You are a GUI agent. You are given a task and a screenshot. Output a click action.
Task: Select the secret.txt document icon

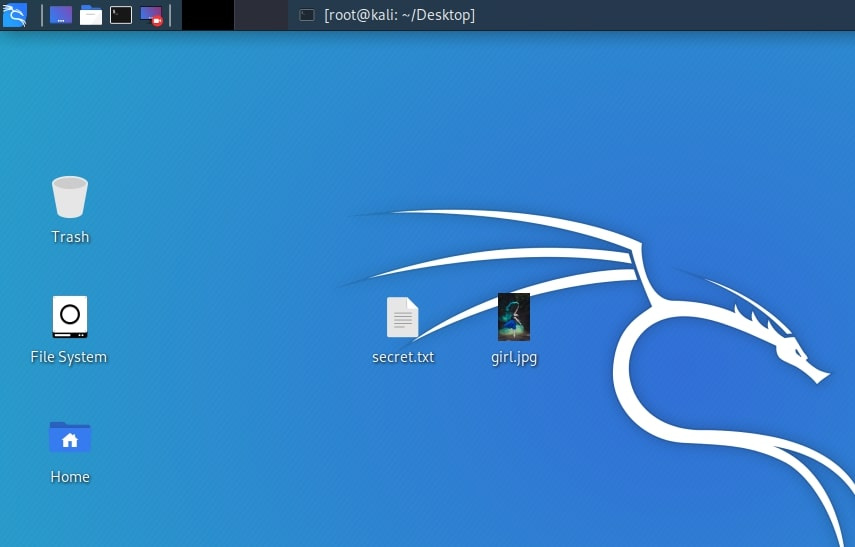click(x=403, y=317)
